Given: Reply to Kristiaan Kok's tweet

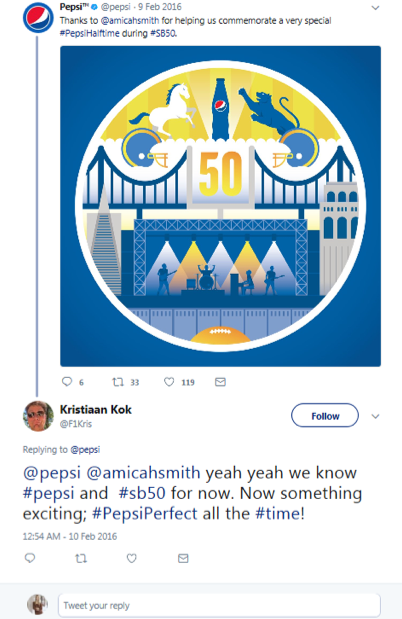Looking at the screenshot, I should 30,558.
